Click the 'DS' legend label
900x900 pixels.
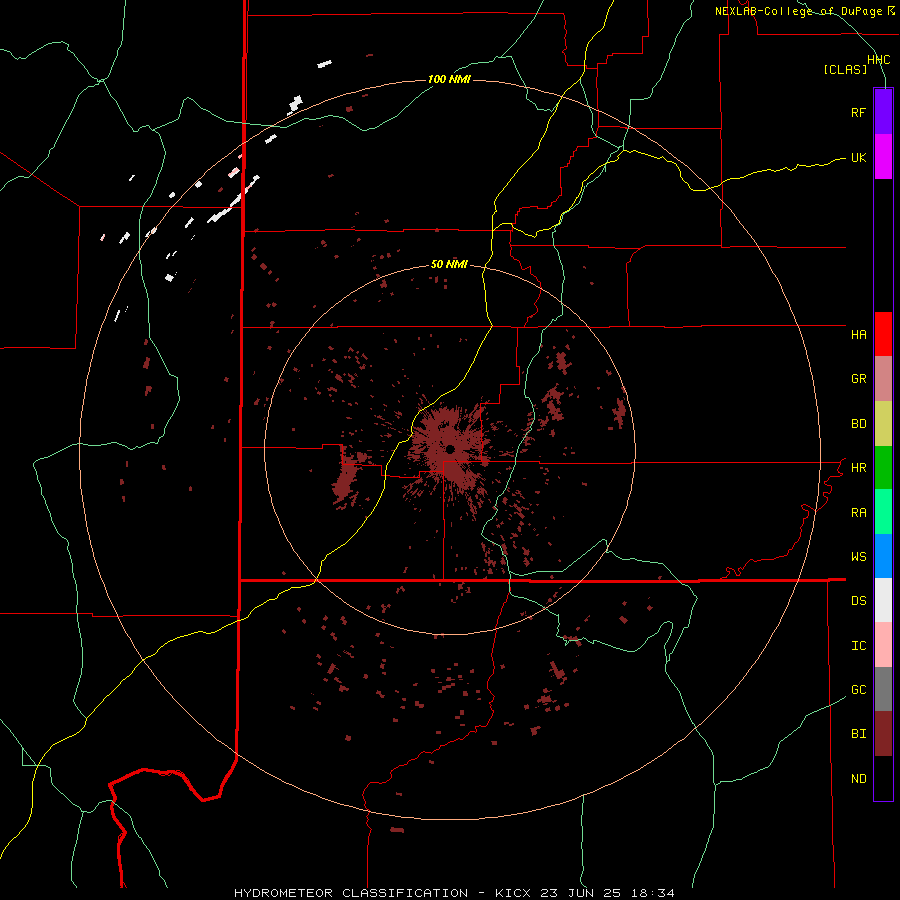click(858, 601)
